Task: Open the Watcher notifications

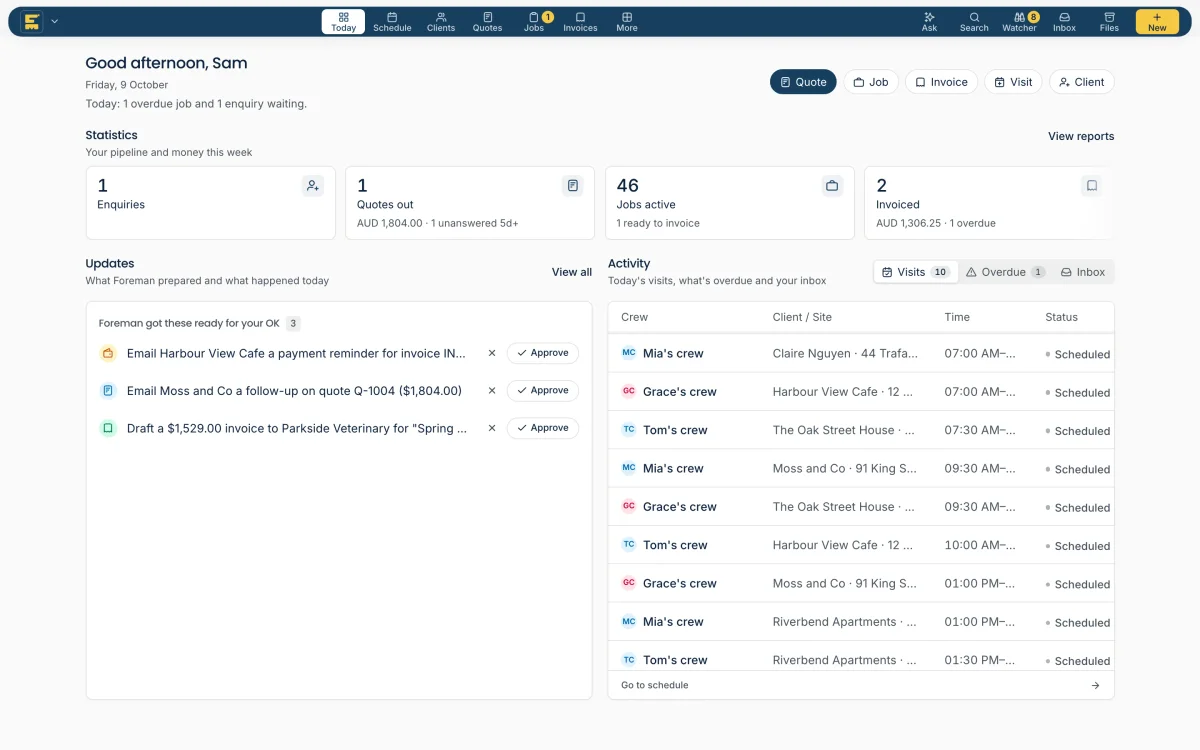Action: pyautogui.click(x=1019, y=21)
